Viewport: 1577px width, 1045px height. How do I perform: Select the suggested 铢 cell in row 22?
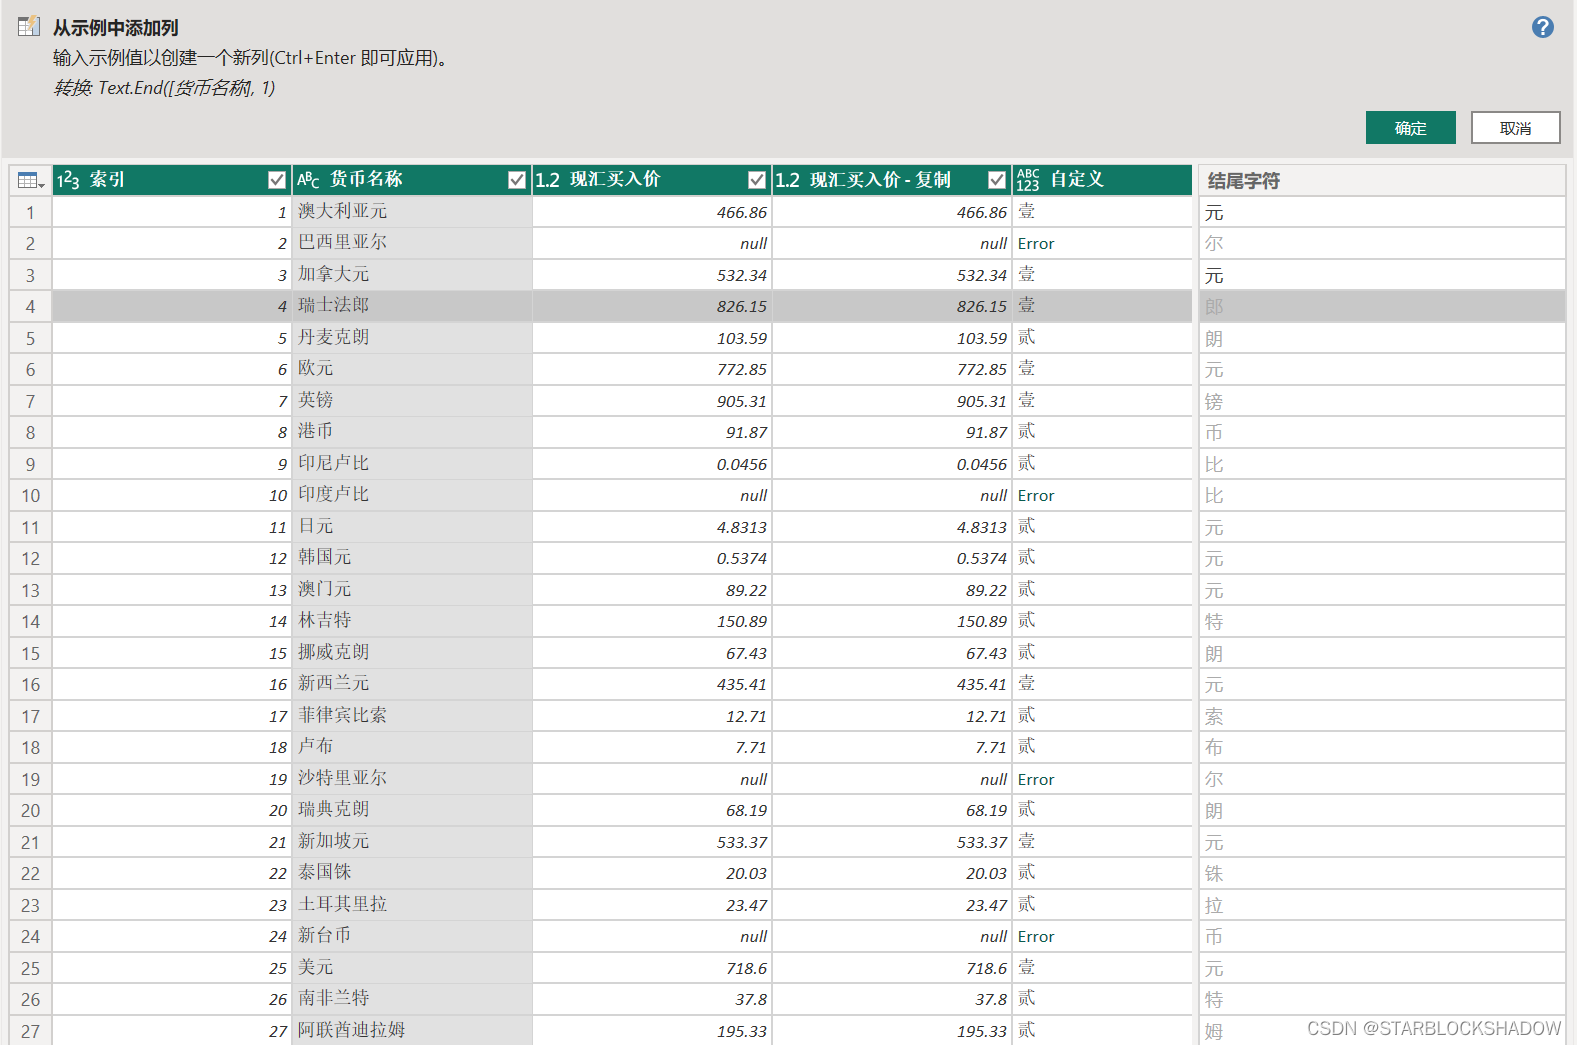pyautogui.click(x=1382, y=873)
